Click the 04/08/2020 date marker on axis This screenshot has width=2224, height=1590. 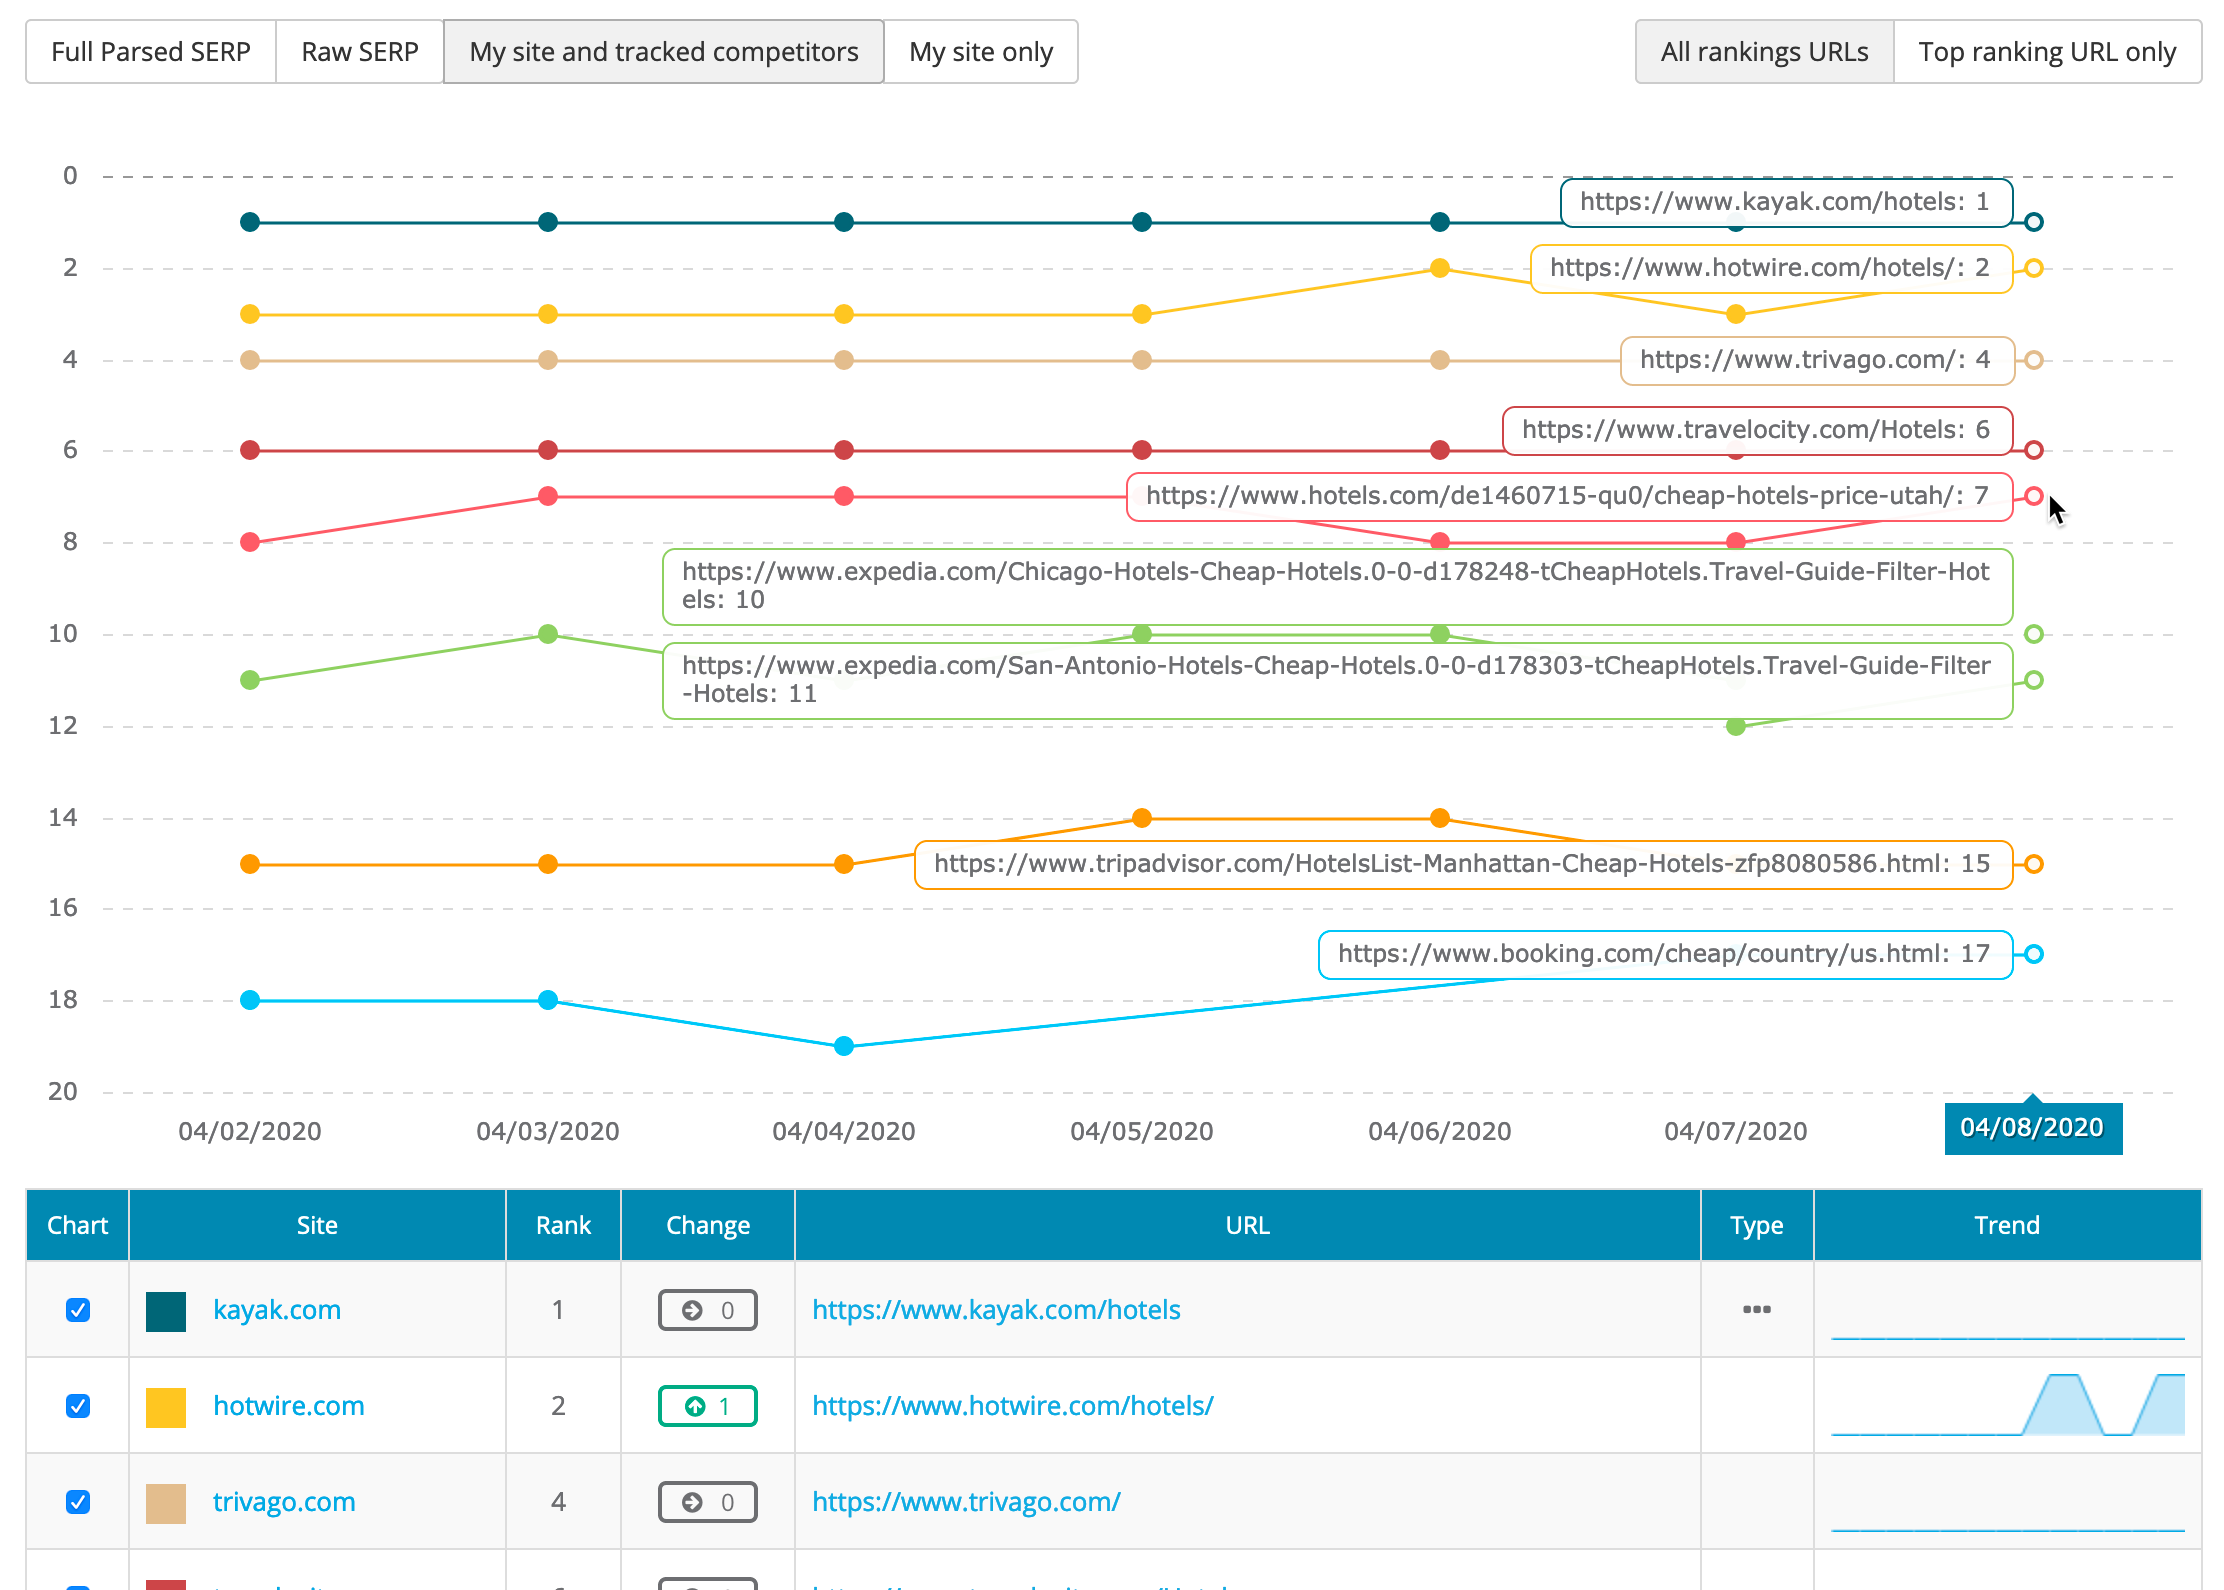point(2032,1128)
